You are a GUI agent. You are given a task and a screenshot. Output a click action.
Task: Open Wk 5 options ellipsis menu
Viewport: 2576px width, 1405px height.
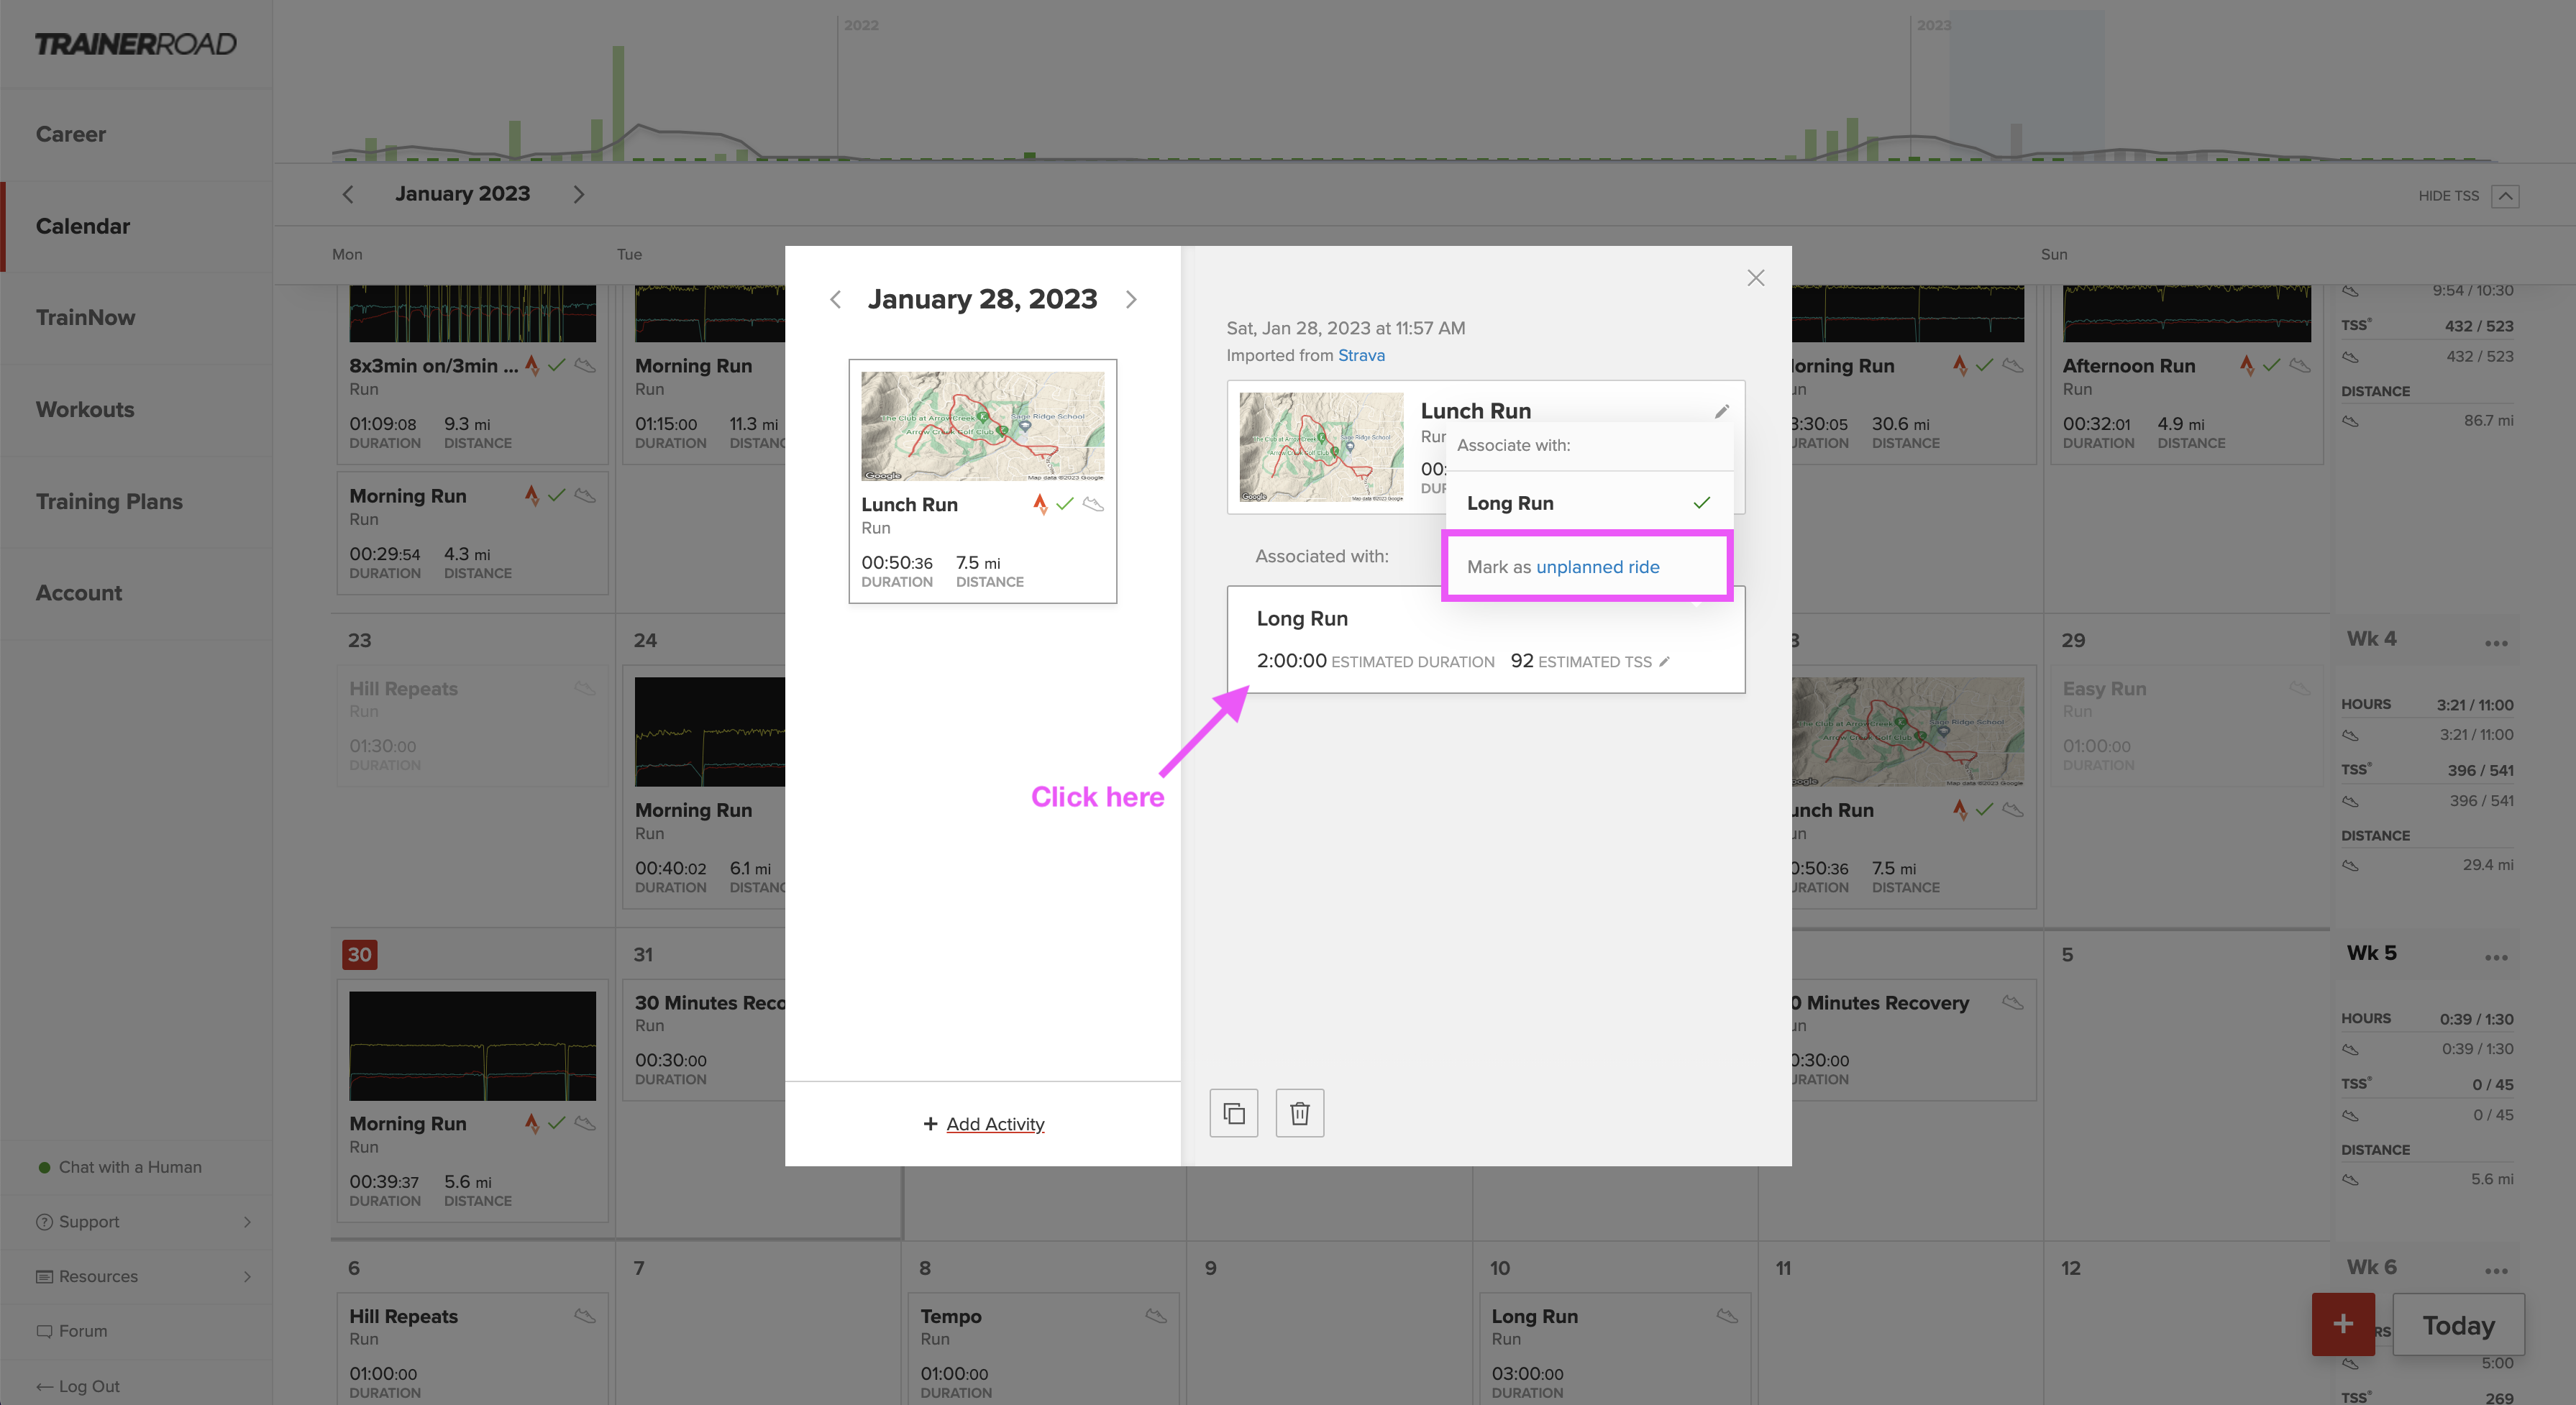click(x=2496, y=957)
